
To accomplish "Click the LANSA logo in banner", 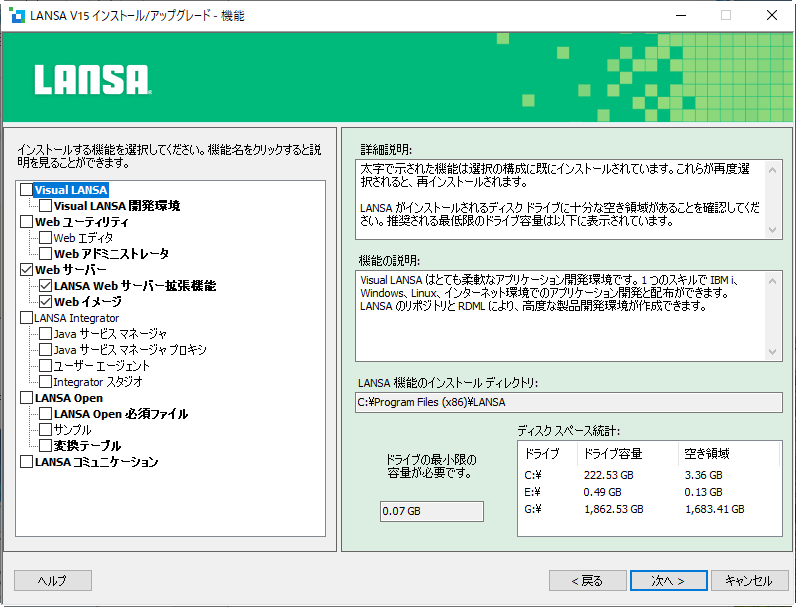I will (x=93, y=79).
